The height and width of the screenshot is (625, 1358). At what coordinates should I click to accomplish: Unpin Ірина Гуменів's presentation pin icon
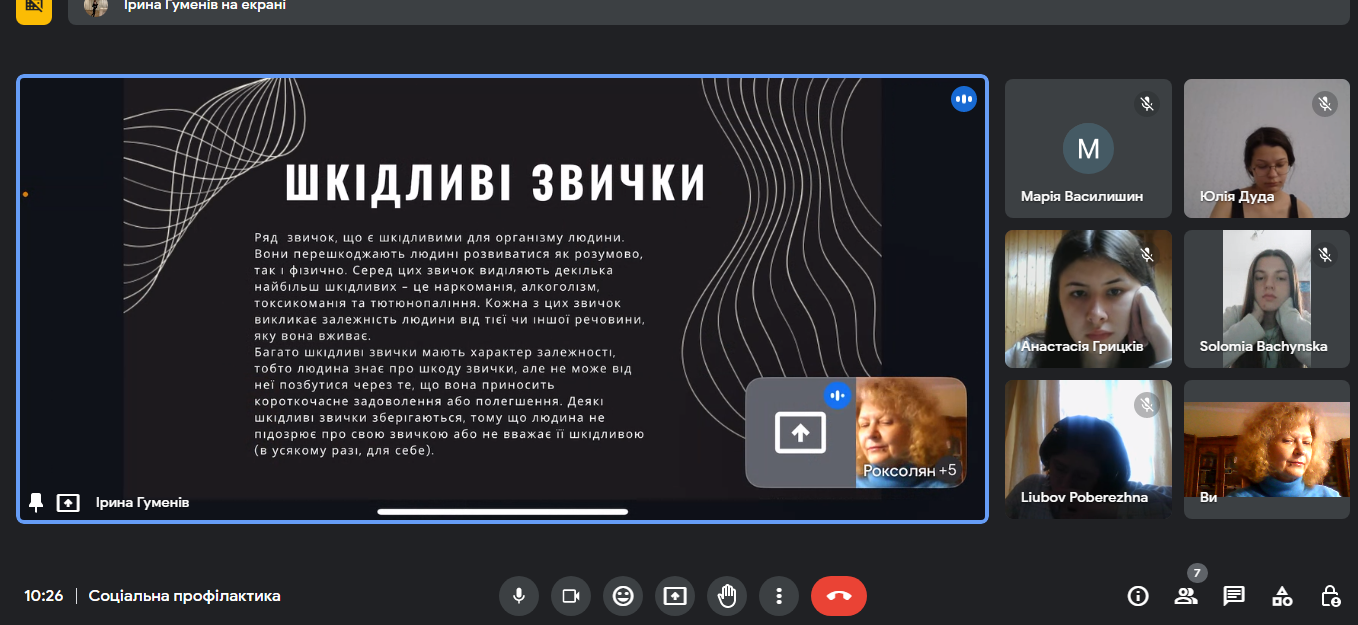pos(37,502)
